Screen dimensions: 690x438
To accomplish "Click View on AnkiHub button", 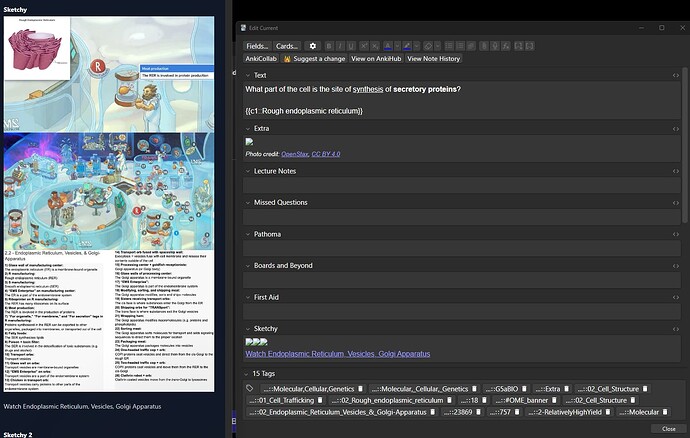I will (x=376, y=59).
